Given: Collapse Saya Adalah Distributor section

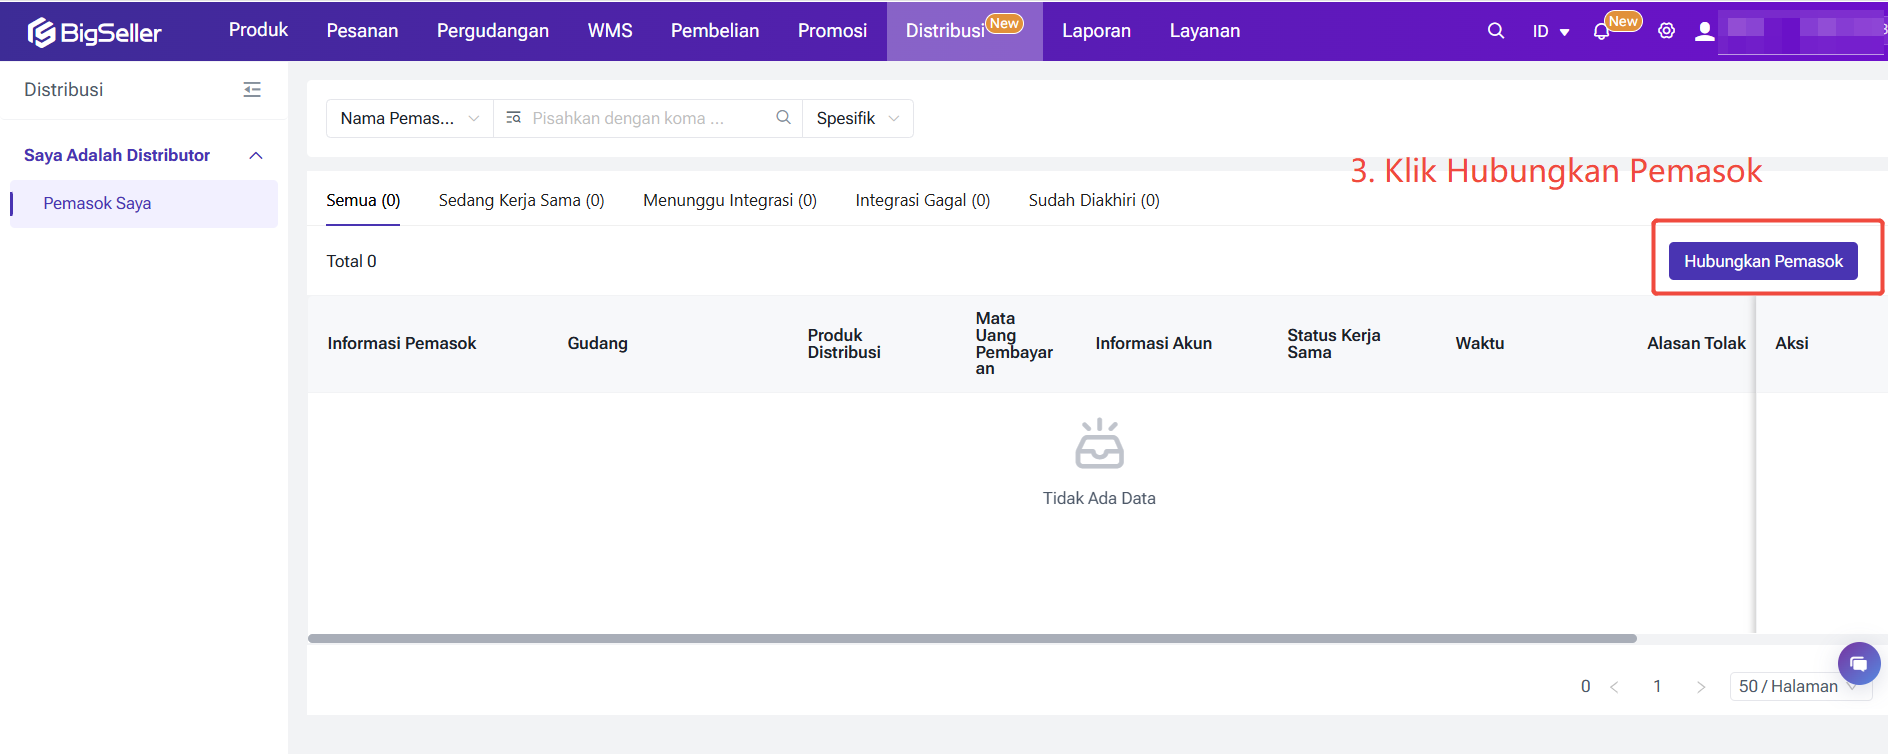Looking at the screenshot, I should pos(256,155).
